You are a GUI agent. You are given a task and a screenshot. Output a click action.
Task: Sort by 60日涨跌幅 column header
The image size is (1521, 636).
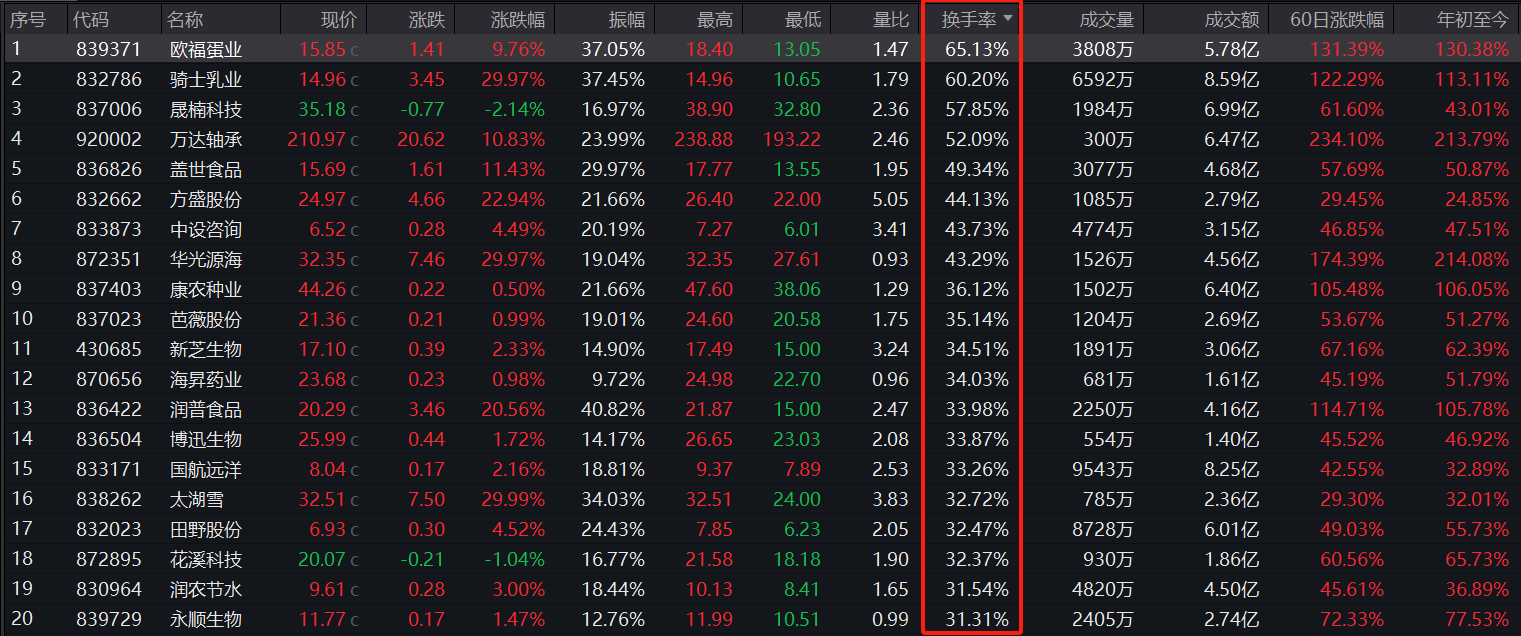click(x=1338, y=19)
